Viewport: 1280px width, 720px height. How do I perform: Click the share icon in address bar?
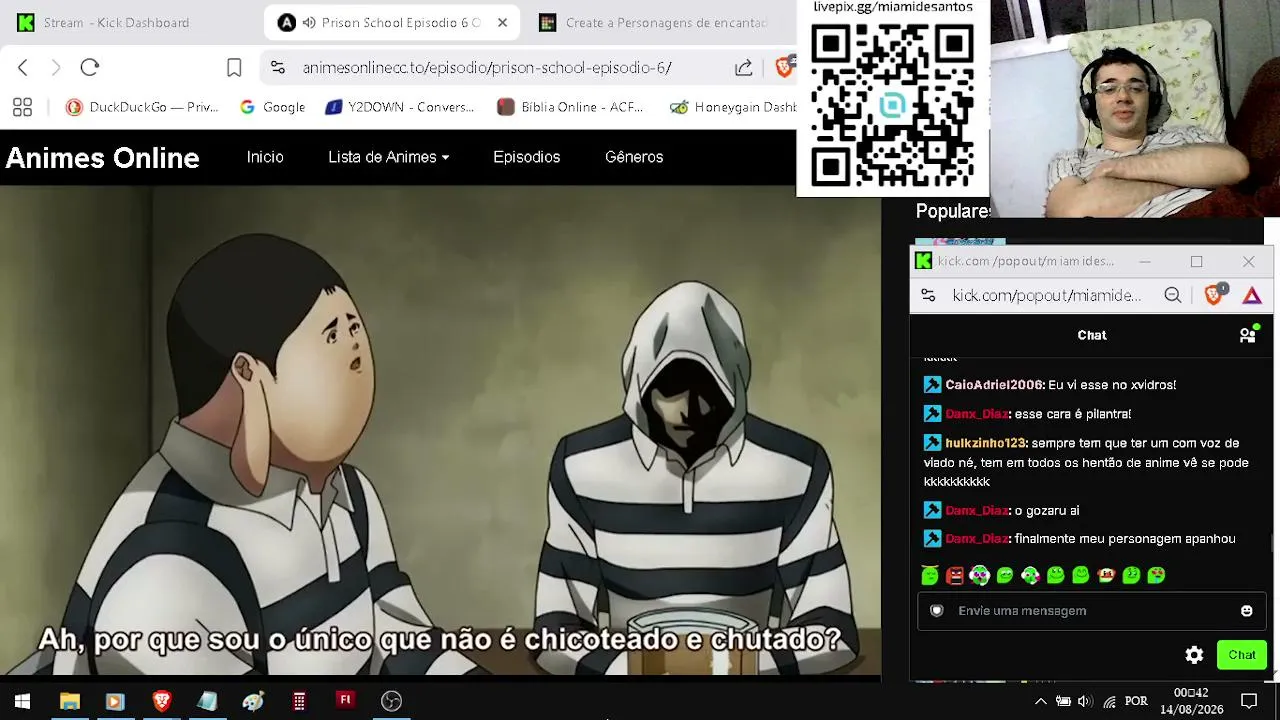click(x=744, y=67)
